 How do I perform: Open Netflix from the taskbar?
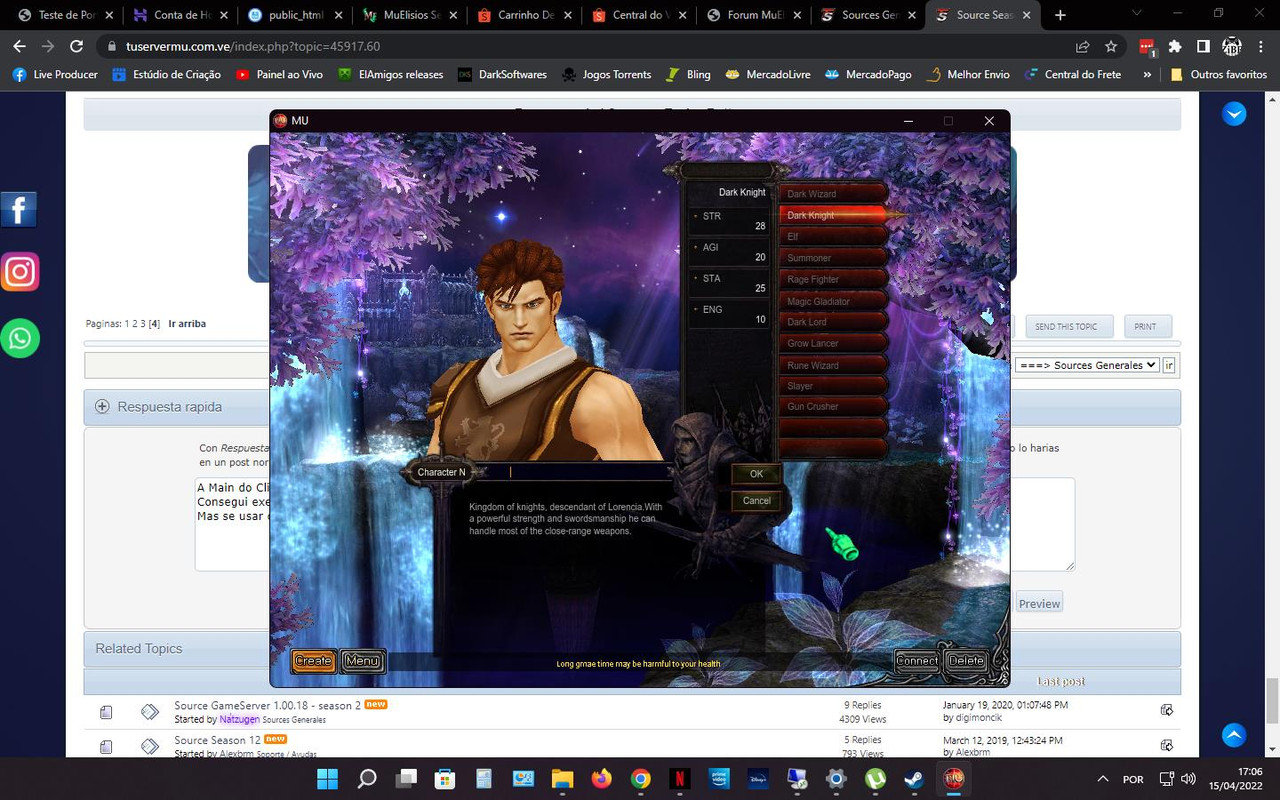coord(679,778)
